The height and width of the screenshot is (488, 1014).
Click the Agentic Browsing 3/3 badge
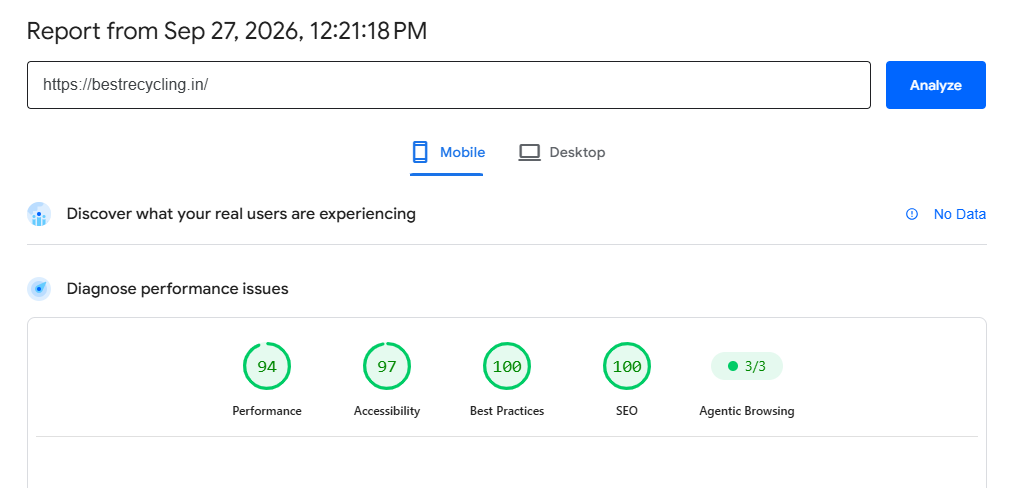coord(747,366)
